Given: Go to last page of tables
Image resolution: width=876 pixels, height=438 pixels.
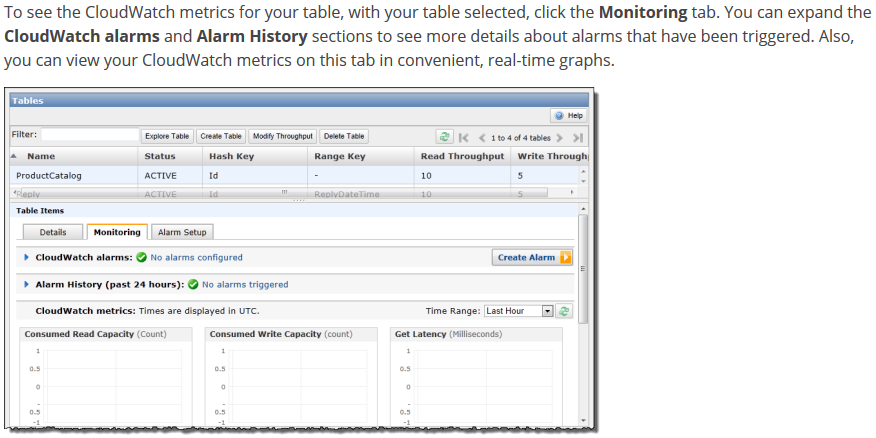Looking at the screenshot, I should coord(578,137).
